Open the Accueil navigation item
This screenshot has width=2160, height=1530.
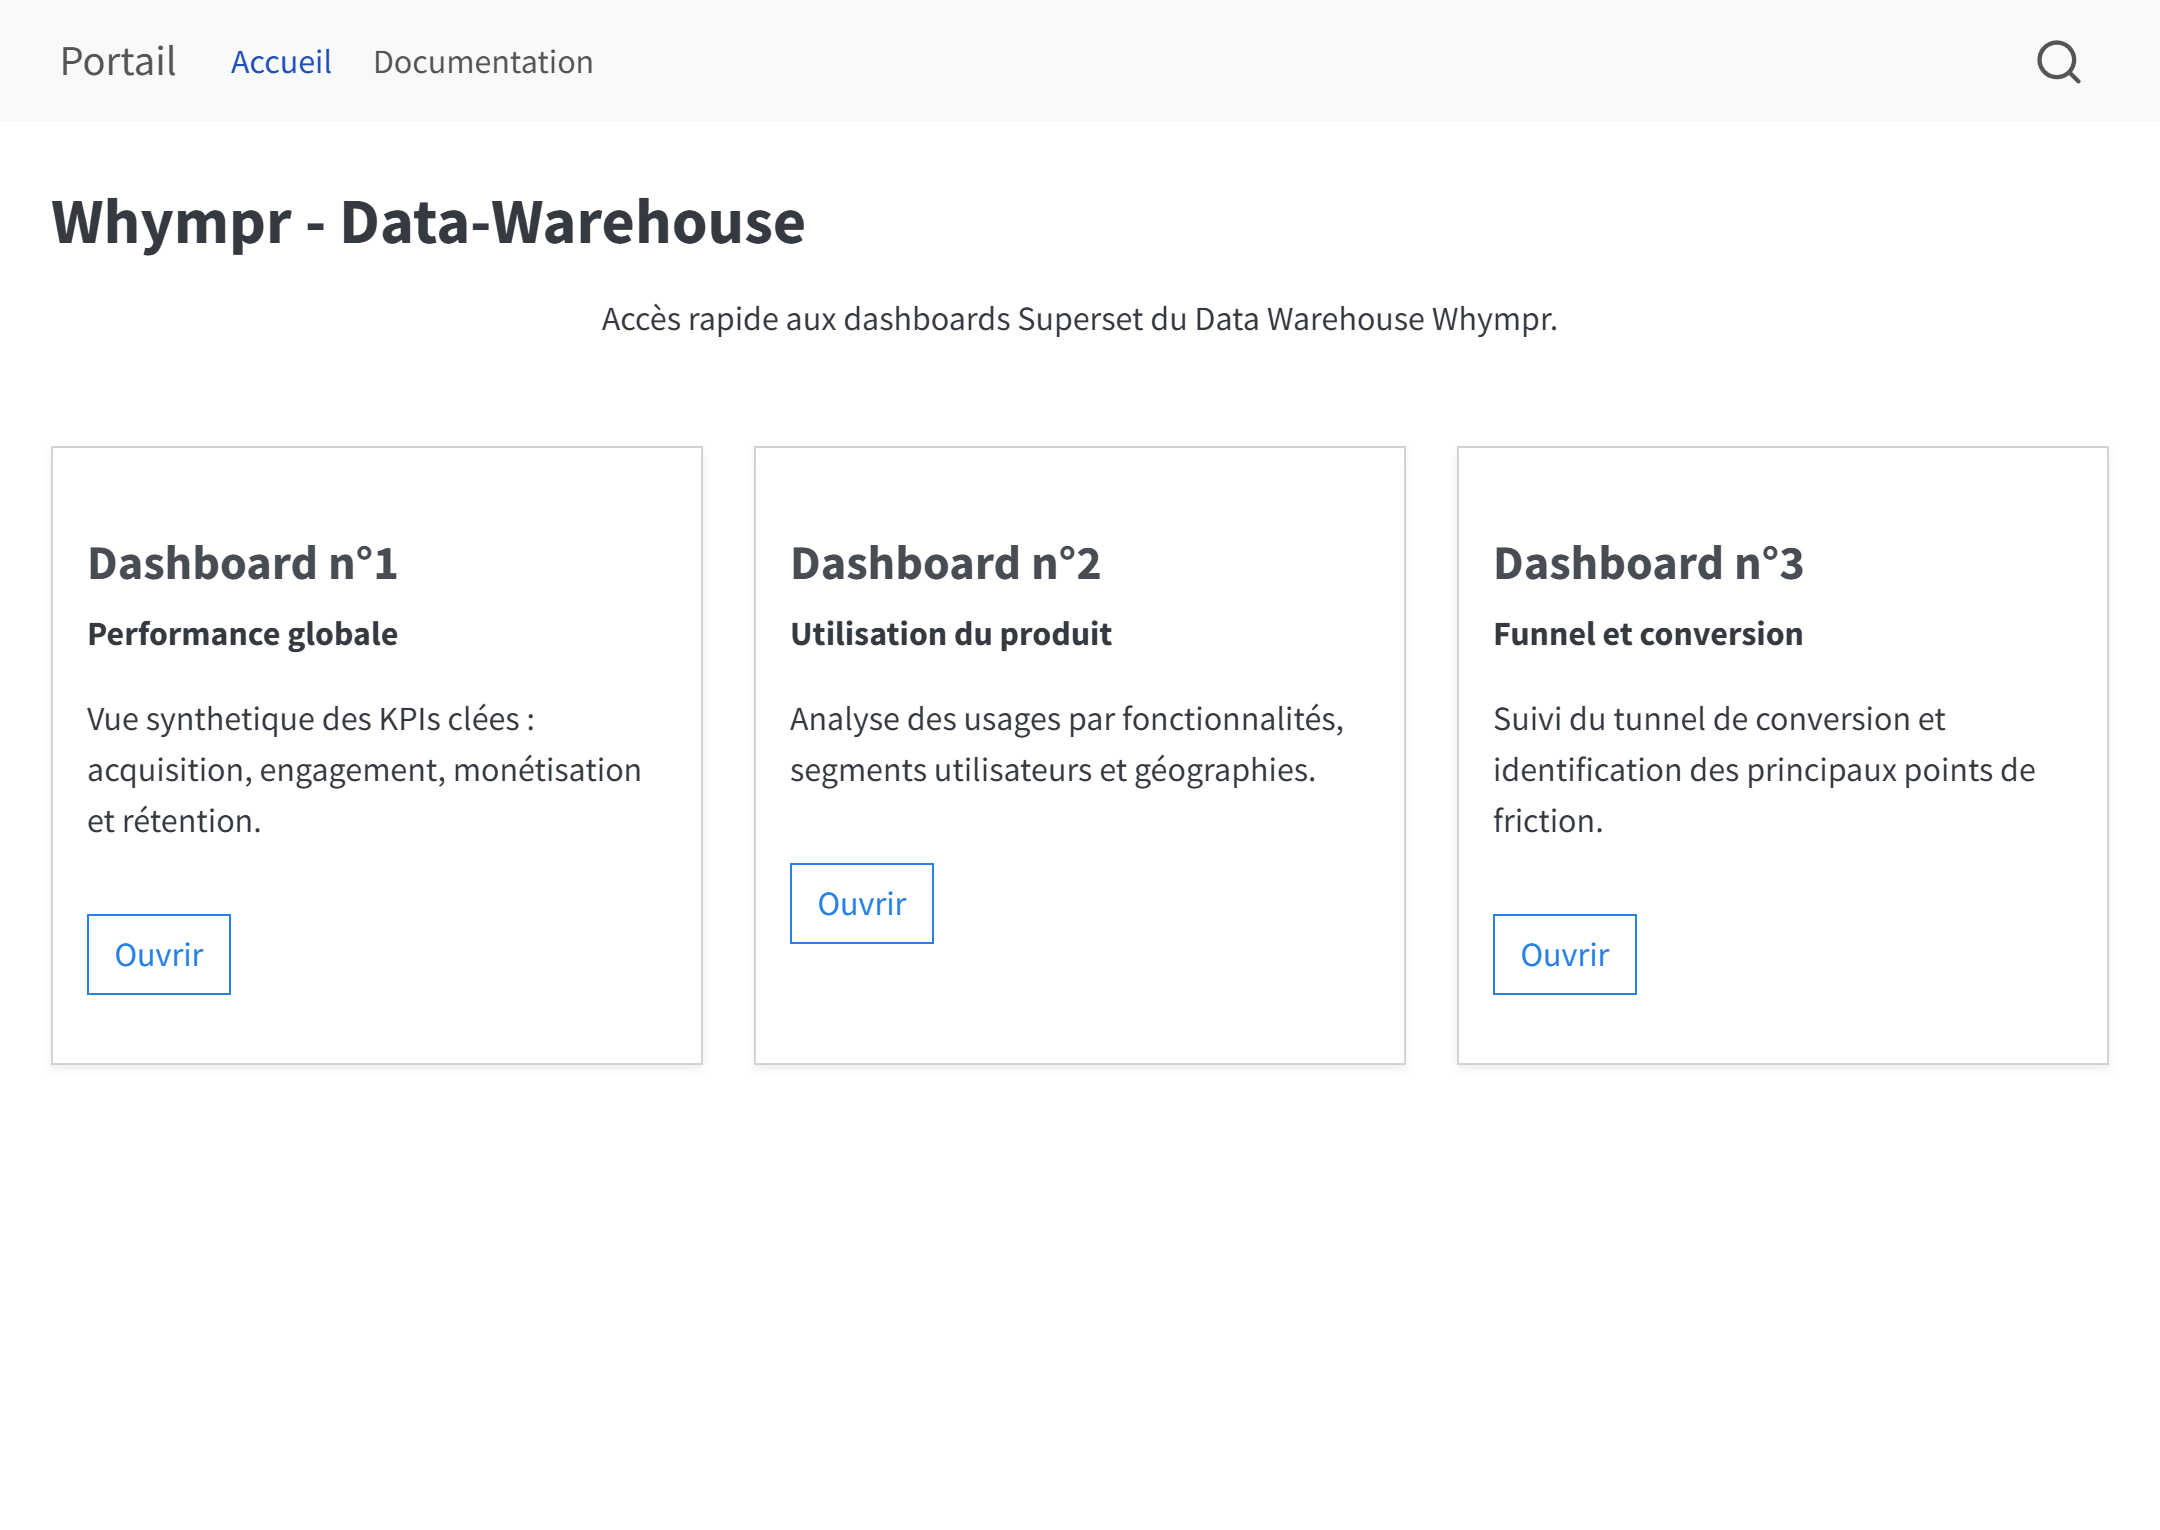click(x=281, y=62)
